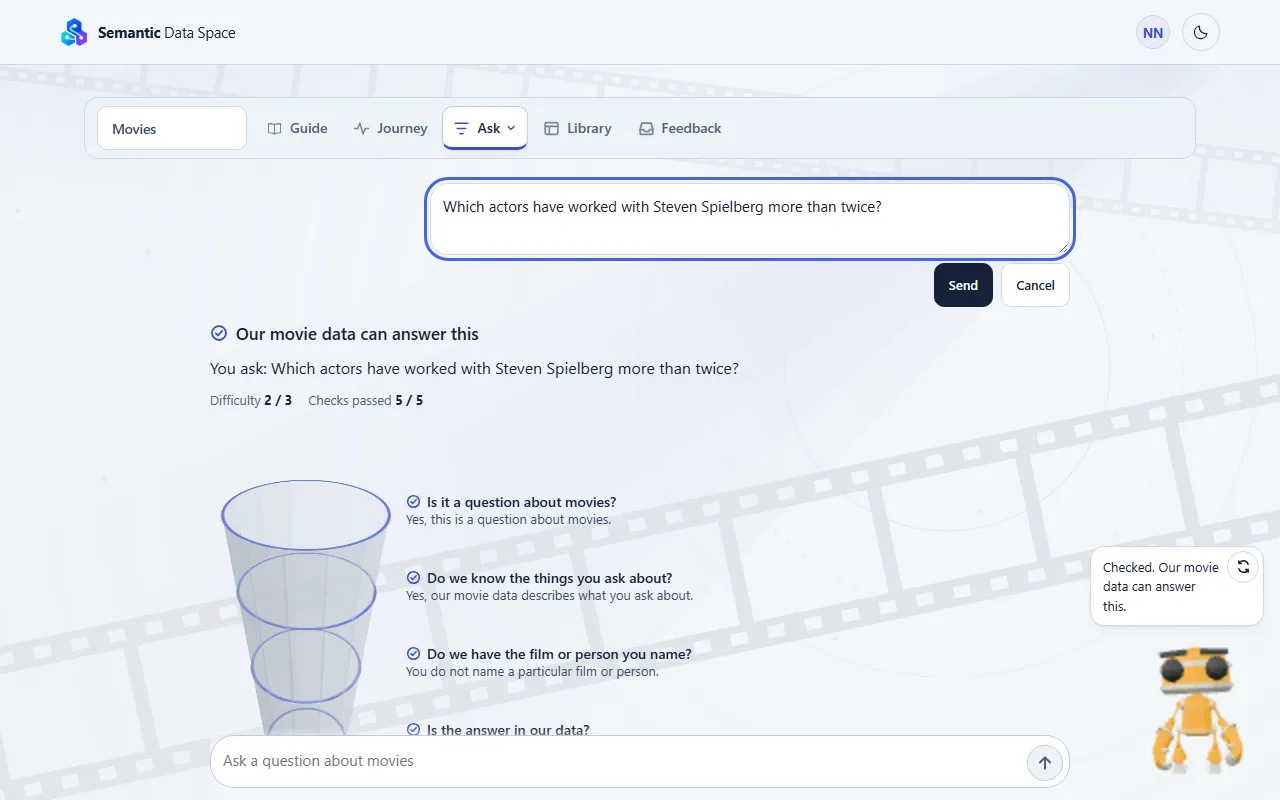Image resolution: width=1280 pixels, height=800 pixels.
Task: Submit with the up-arrow send icon
Action: pyautogui.click(x=1045, y=763)
